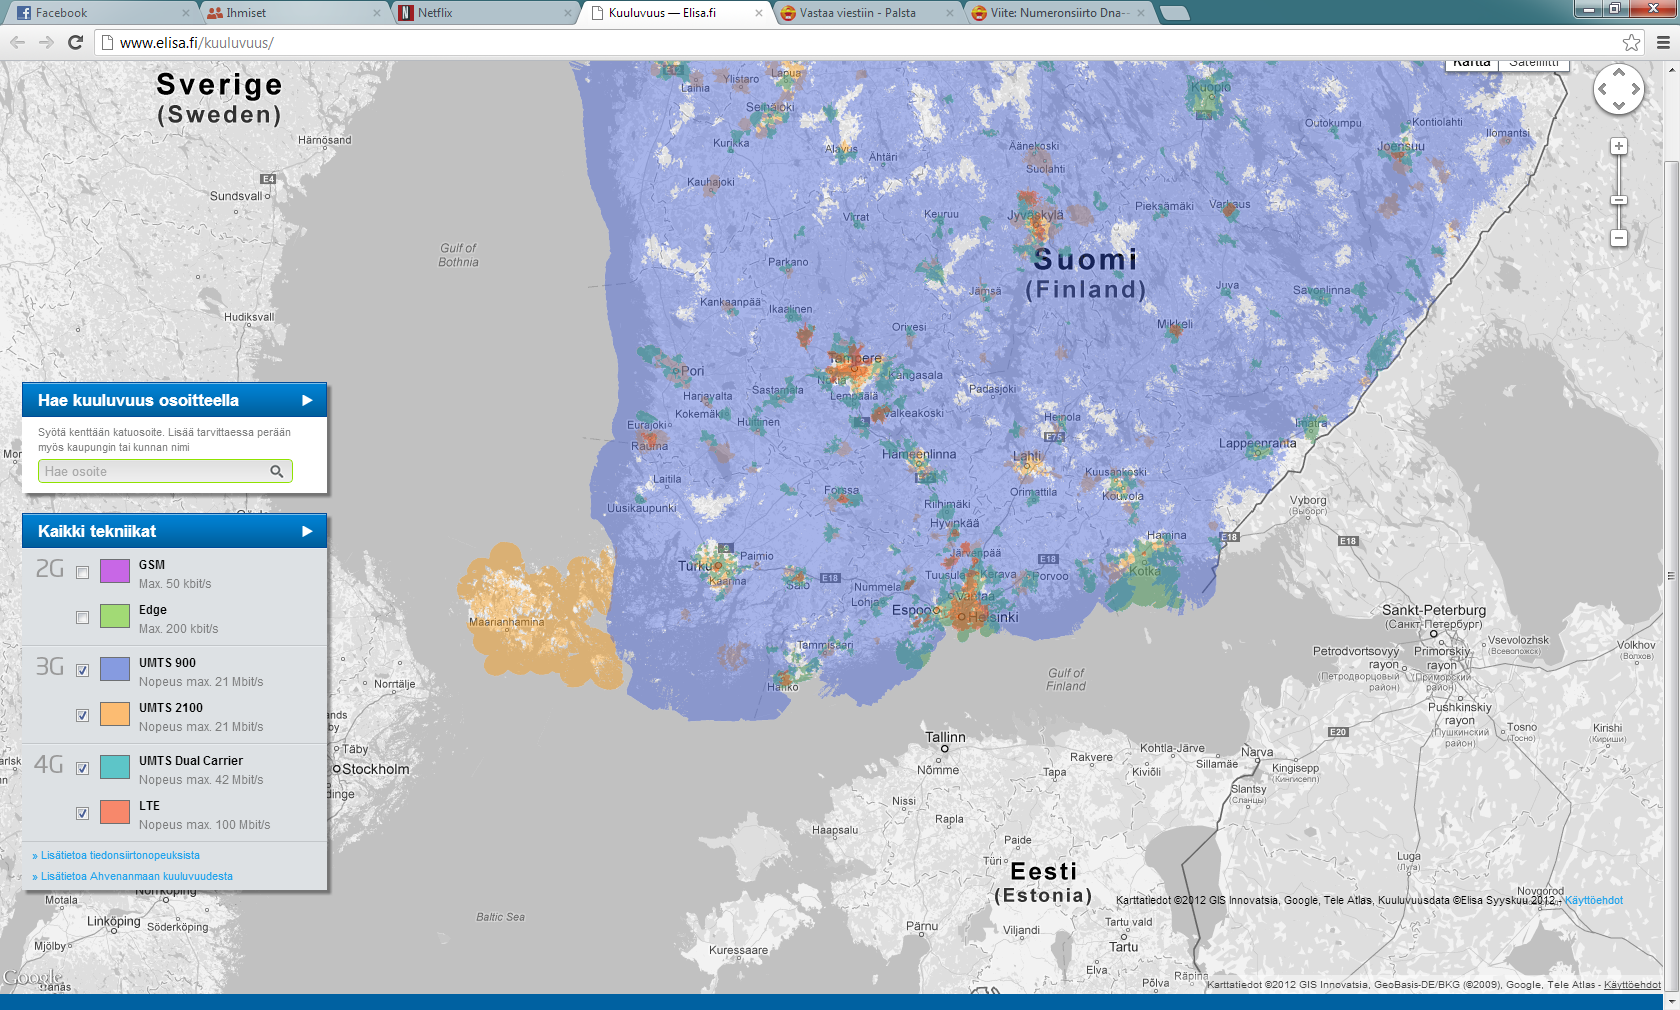Click the Helsinki label on the map
This screenshot has height=1010, width=1680.
(994, 617)
